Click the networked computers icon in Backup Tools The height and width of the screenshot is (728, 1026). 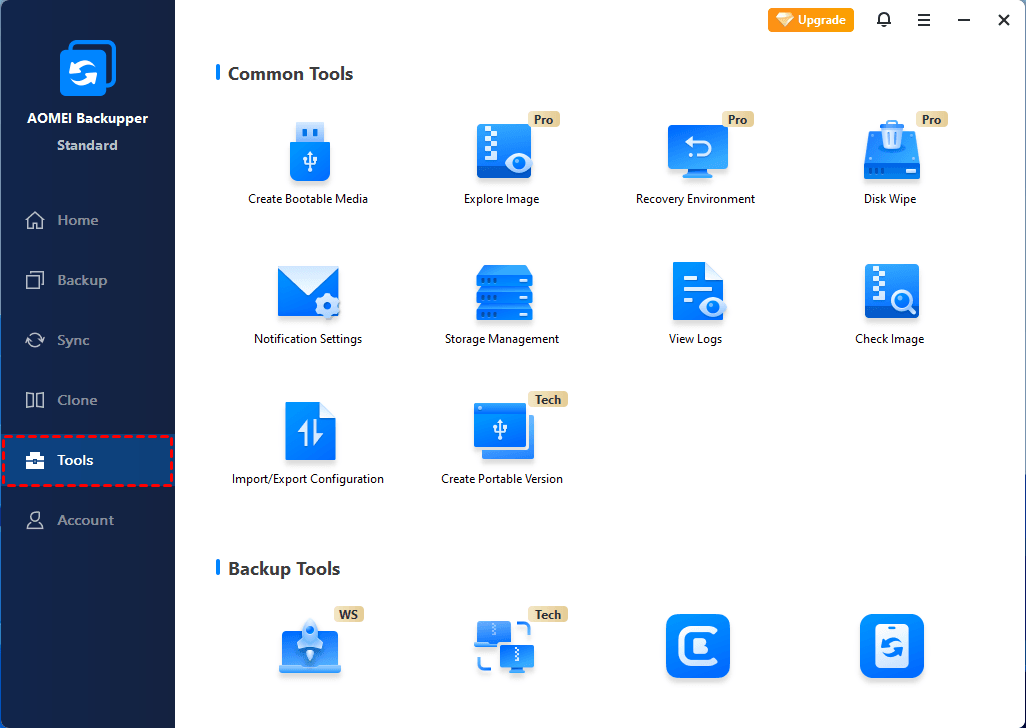[504, 646]
